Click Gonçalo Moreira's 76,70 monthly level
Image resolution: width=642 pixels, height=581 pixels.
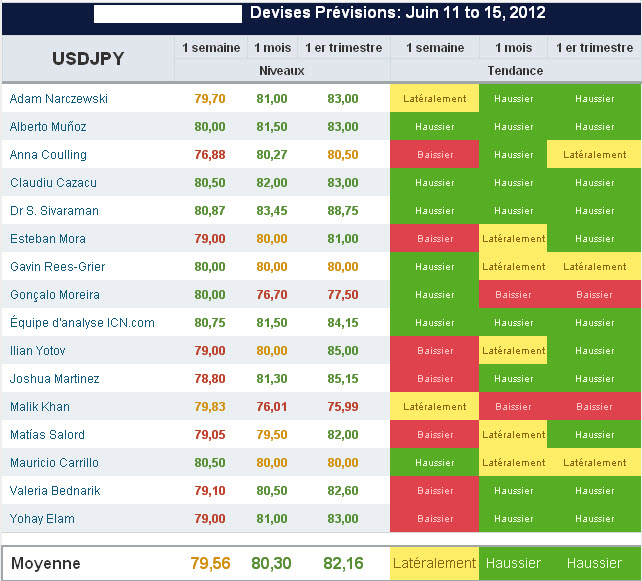[272, 295]
